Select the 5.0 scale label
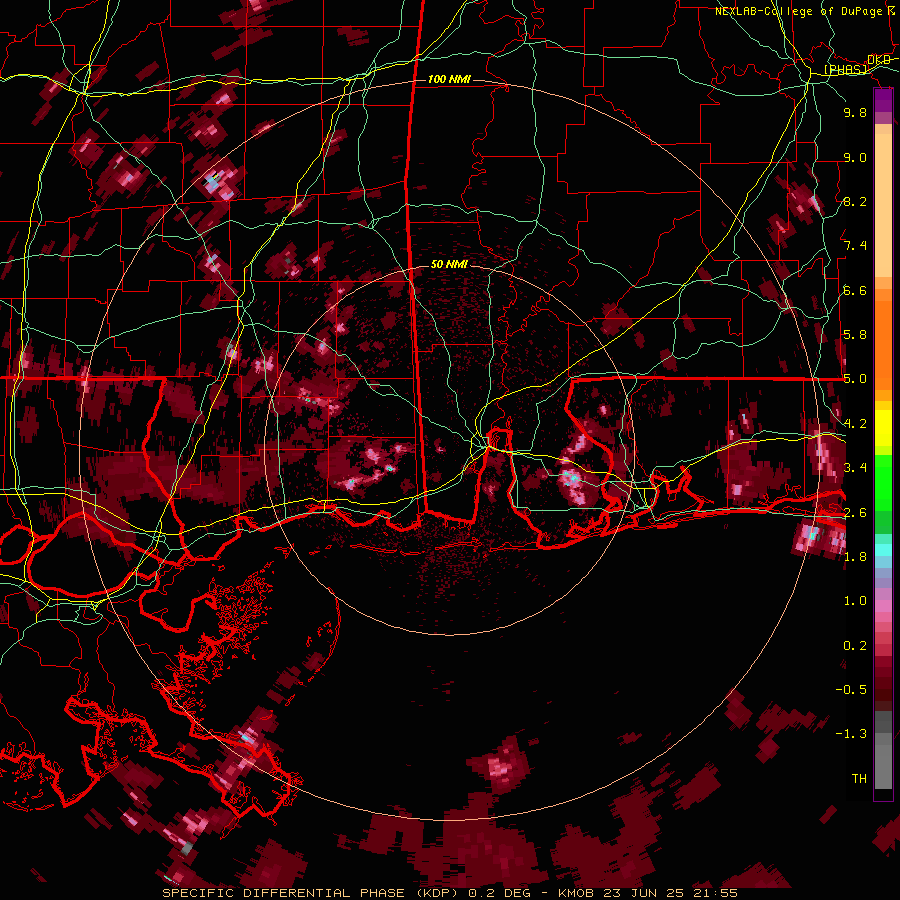Screen dimensions: 900x900 855,379
